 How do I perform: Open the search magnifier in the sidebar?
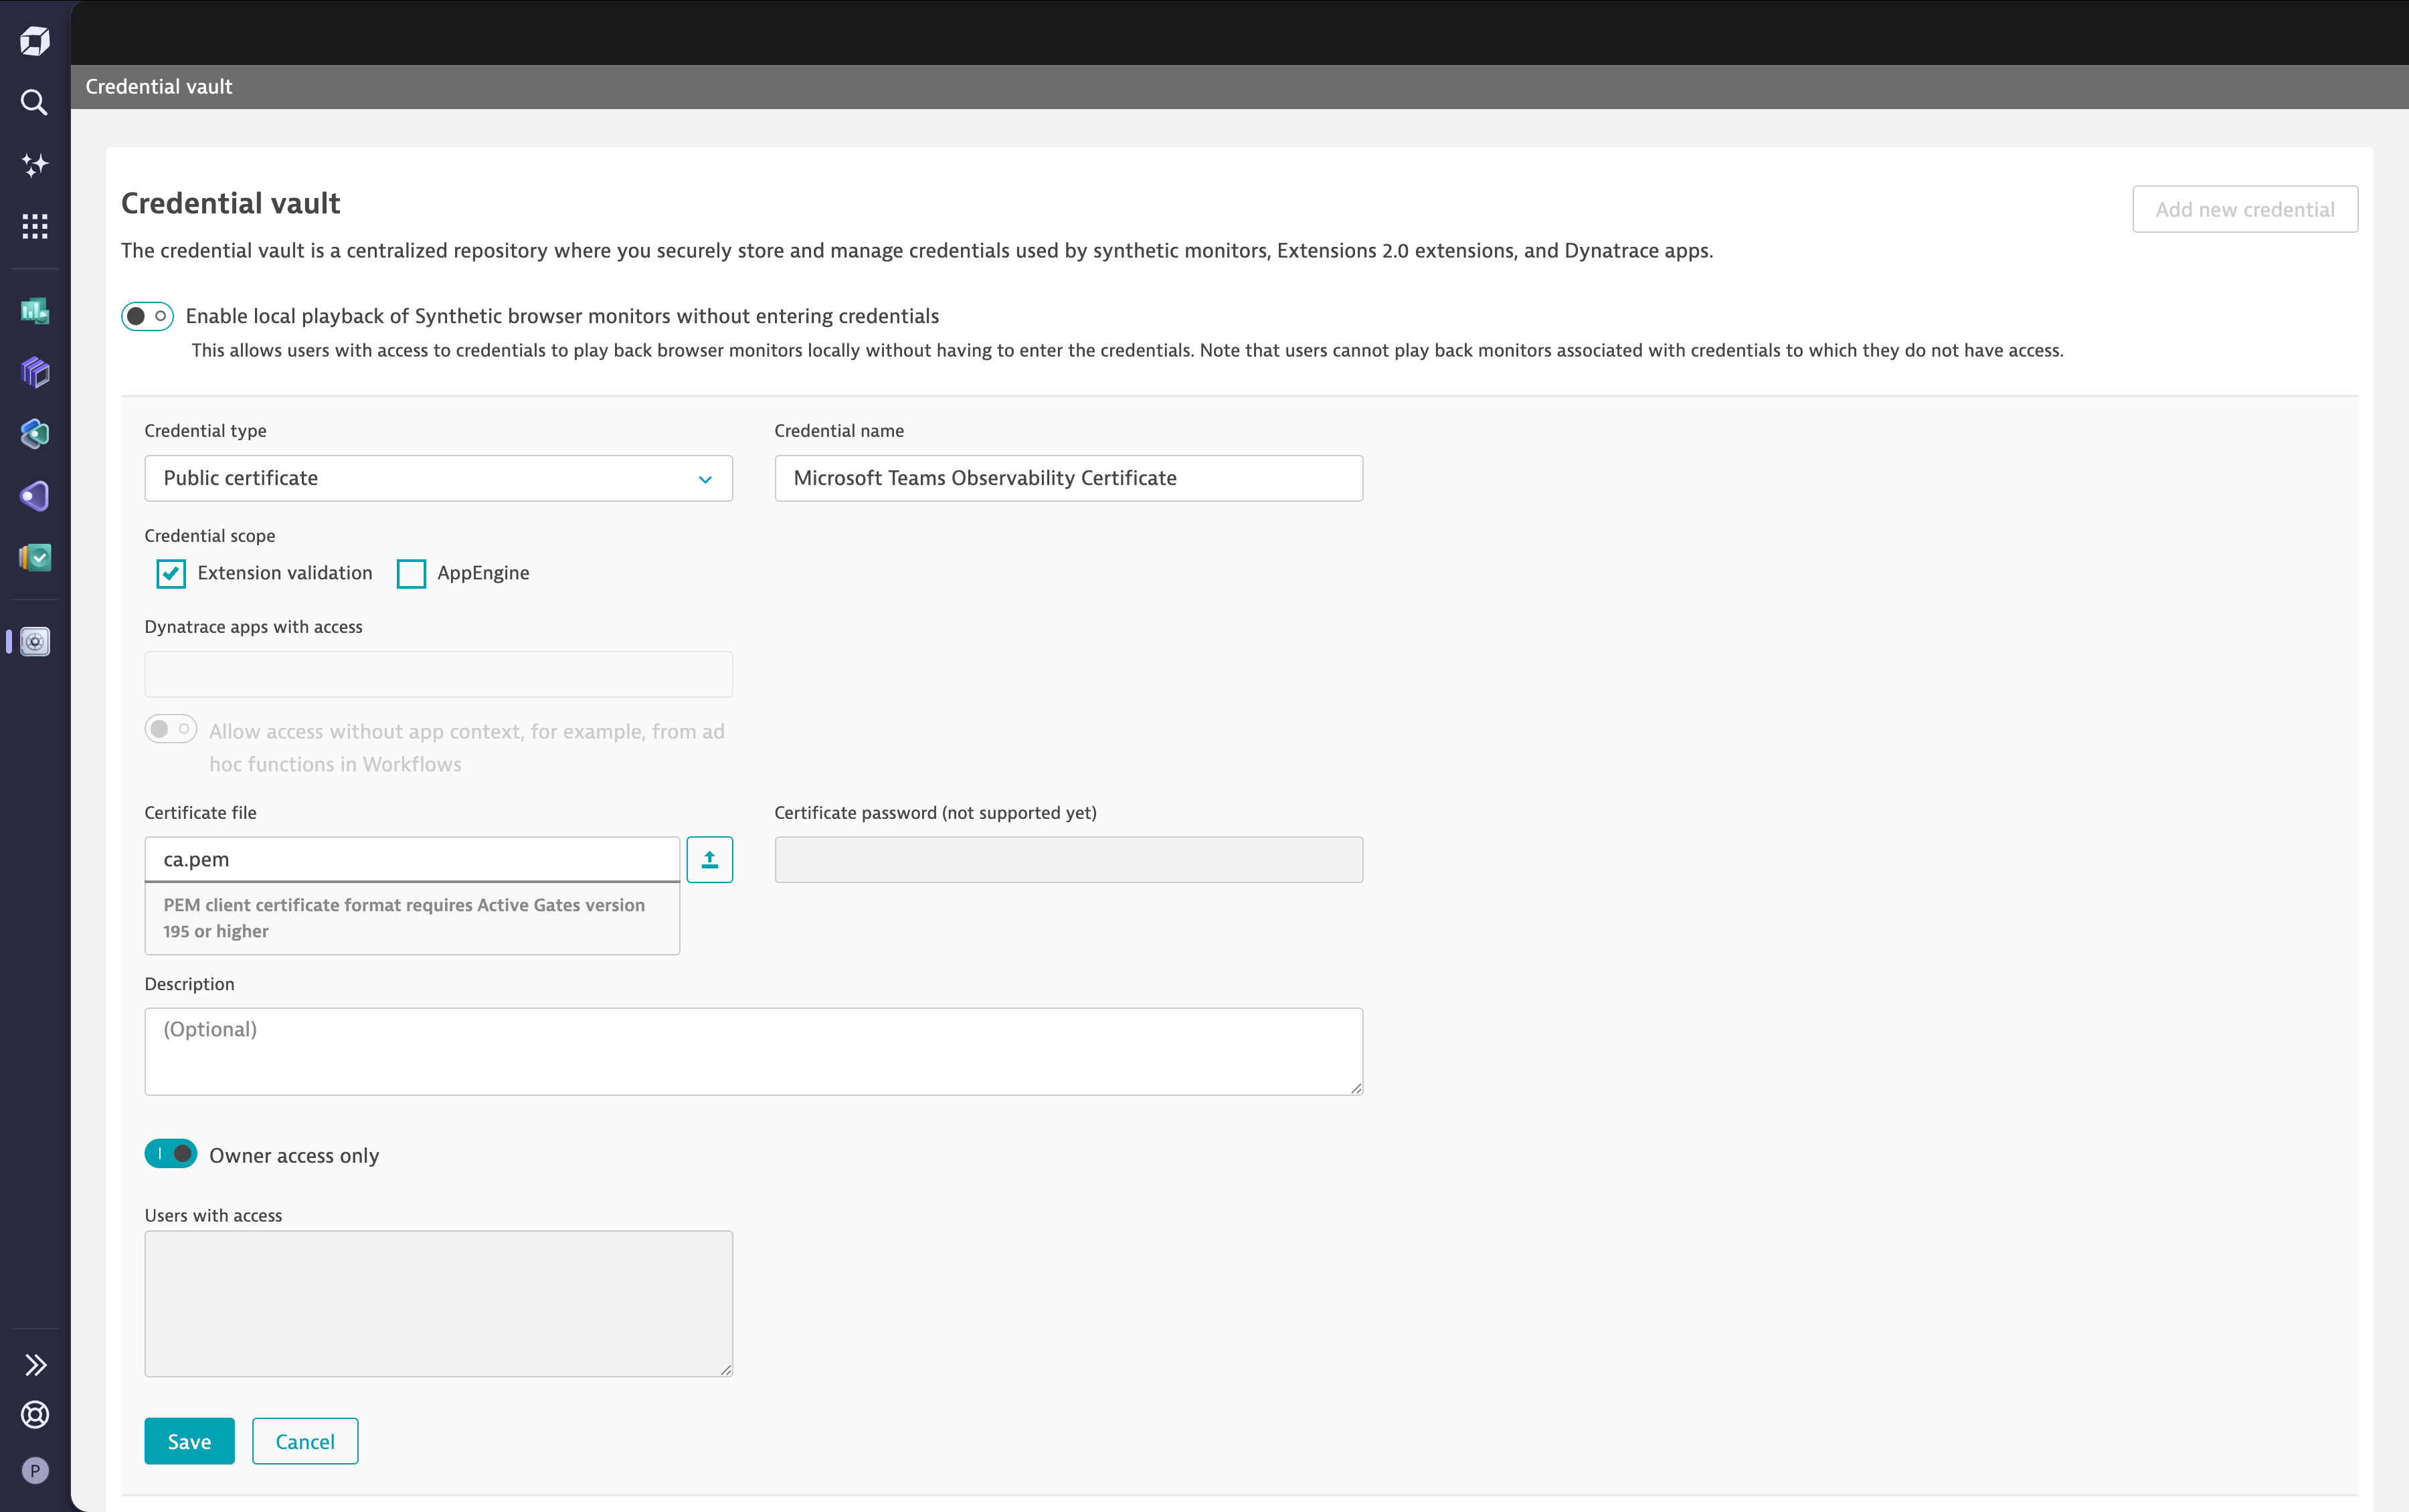[35, 102]
